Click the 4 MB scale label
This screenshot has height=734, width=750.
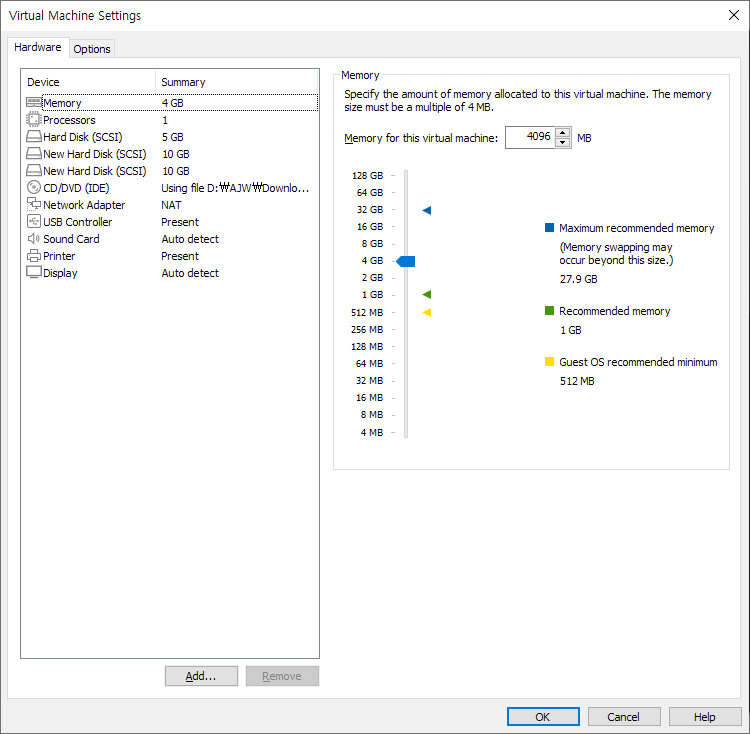pos(372,432)
